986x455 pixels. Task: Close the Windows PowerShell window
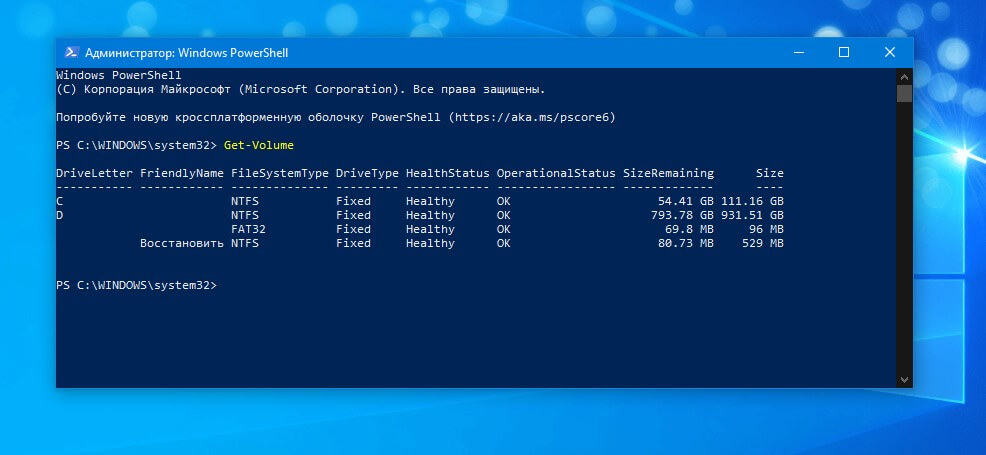point(890,53)
